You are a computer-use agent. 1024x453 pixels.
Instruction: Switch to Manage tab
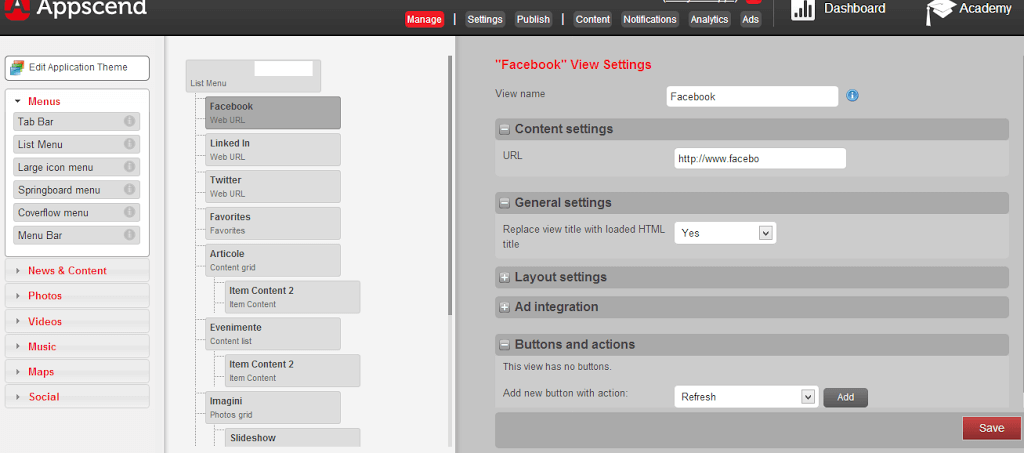point(424,20)
